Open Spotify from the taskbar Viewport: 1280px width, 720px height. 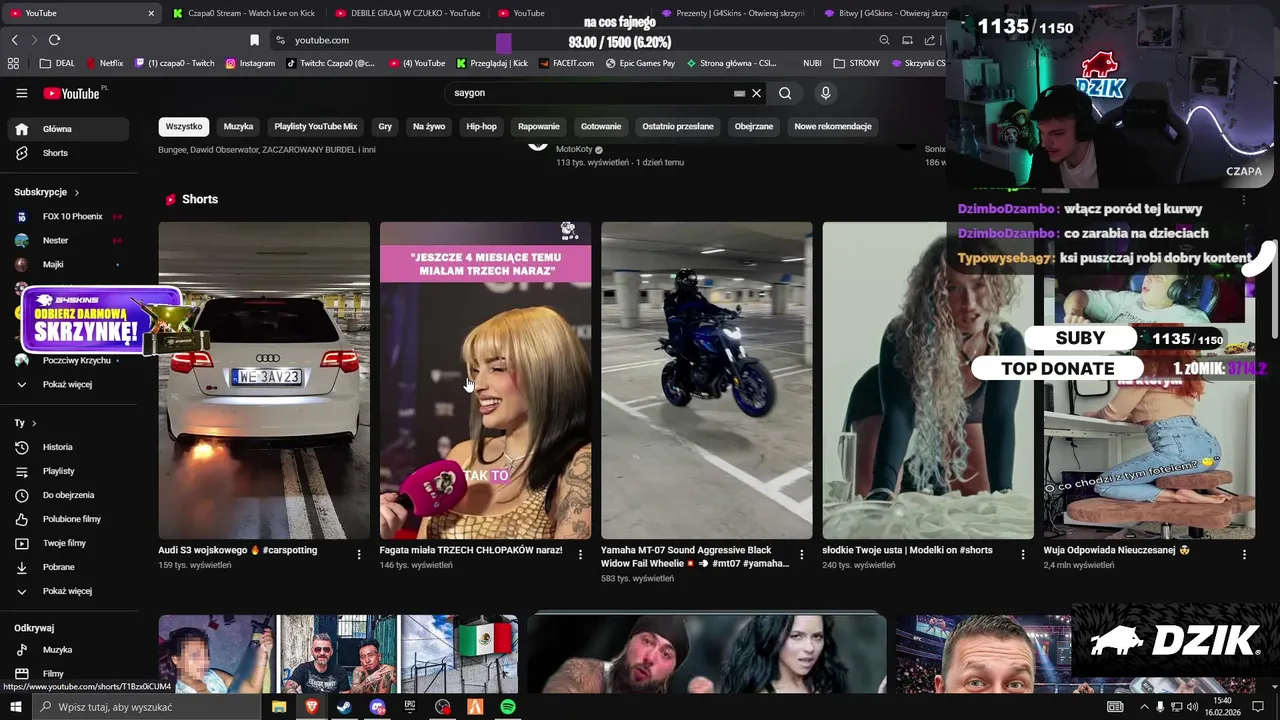[x=508, y=707]
